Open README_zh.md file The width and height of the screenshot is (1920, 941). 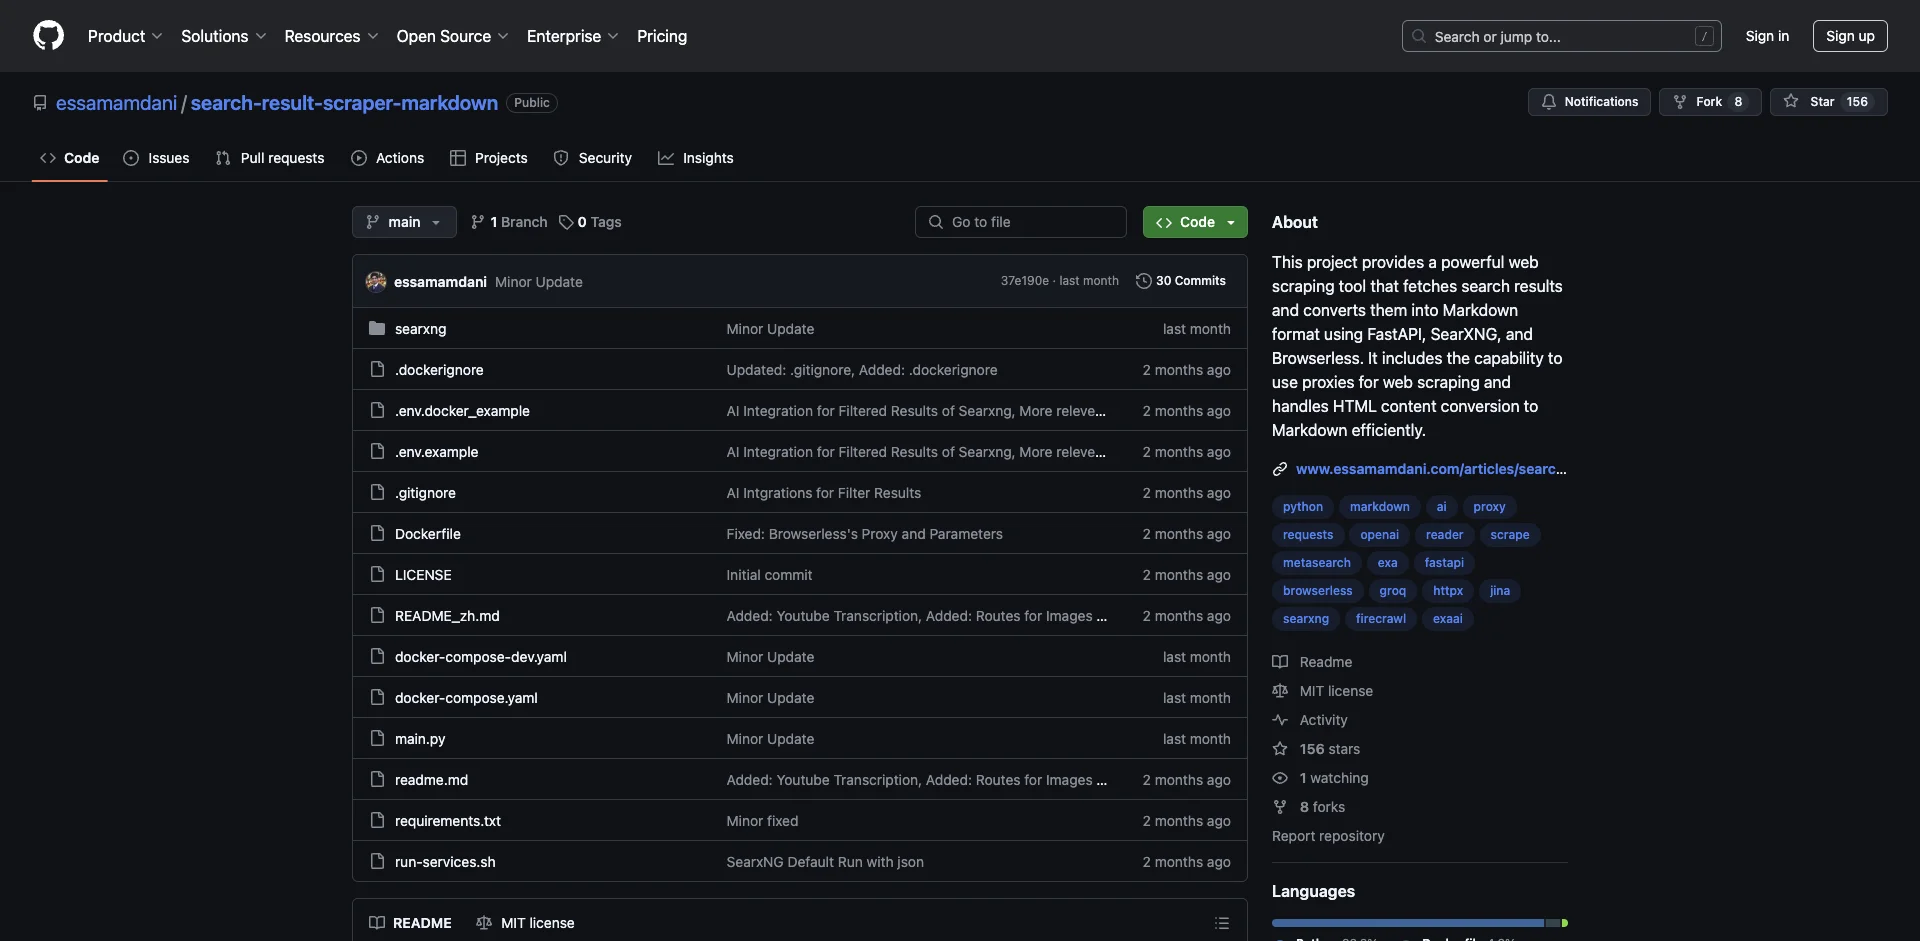tap(447, 616)
